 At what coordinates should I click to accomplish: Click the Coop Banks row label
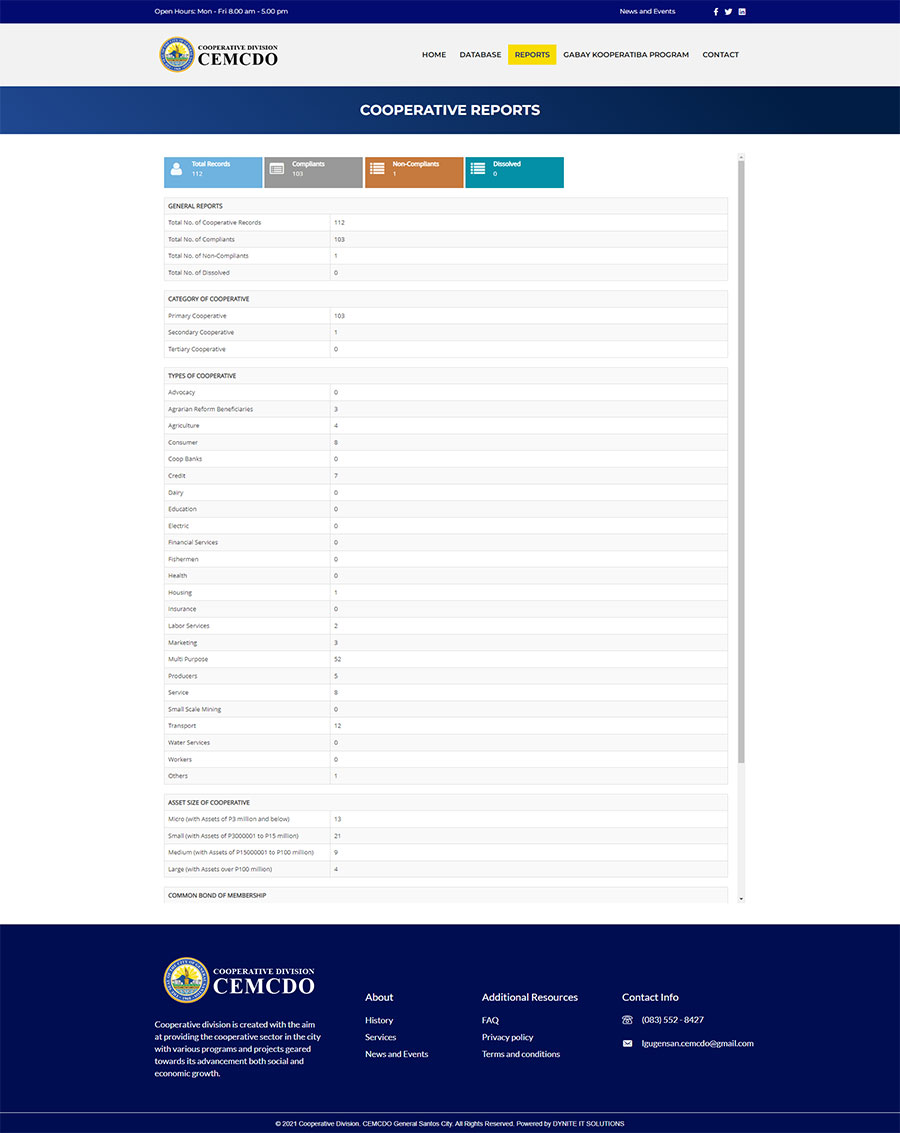[x=185, y=459]
